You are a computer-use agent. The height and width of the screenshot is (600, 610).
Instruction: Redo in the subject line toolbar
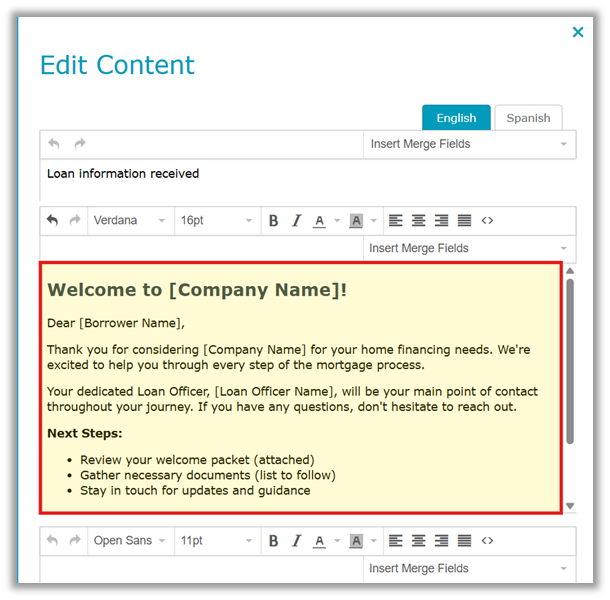[x=80, y=144]
